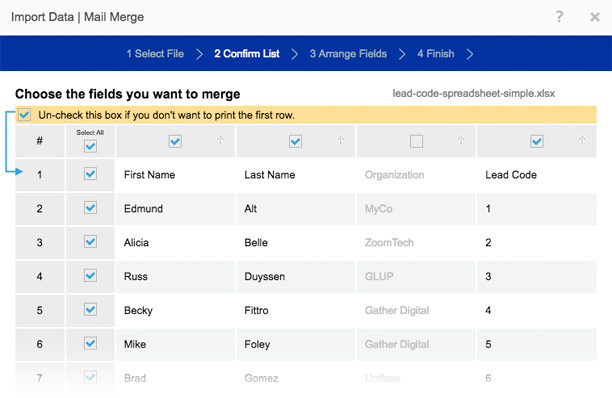Go to step 4 Finish
Screen dimensions: 612x398
click(x=436, y=54)
